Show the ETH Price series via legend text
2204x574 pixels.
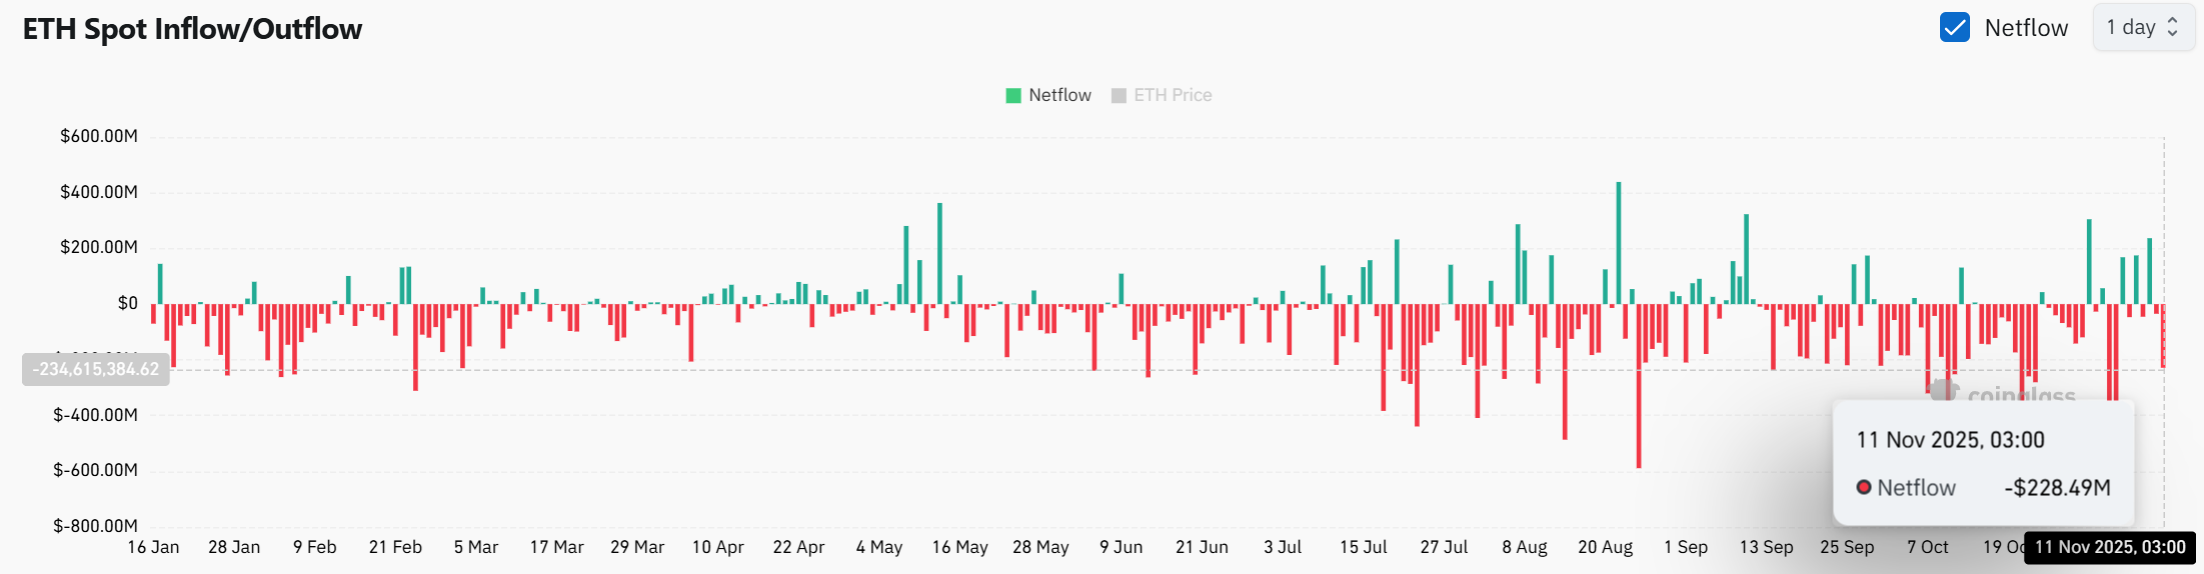coord(1172,96)
